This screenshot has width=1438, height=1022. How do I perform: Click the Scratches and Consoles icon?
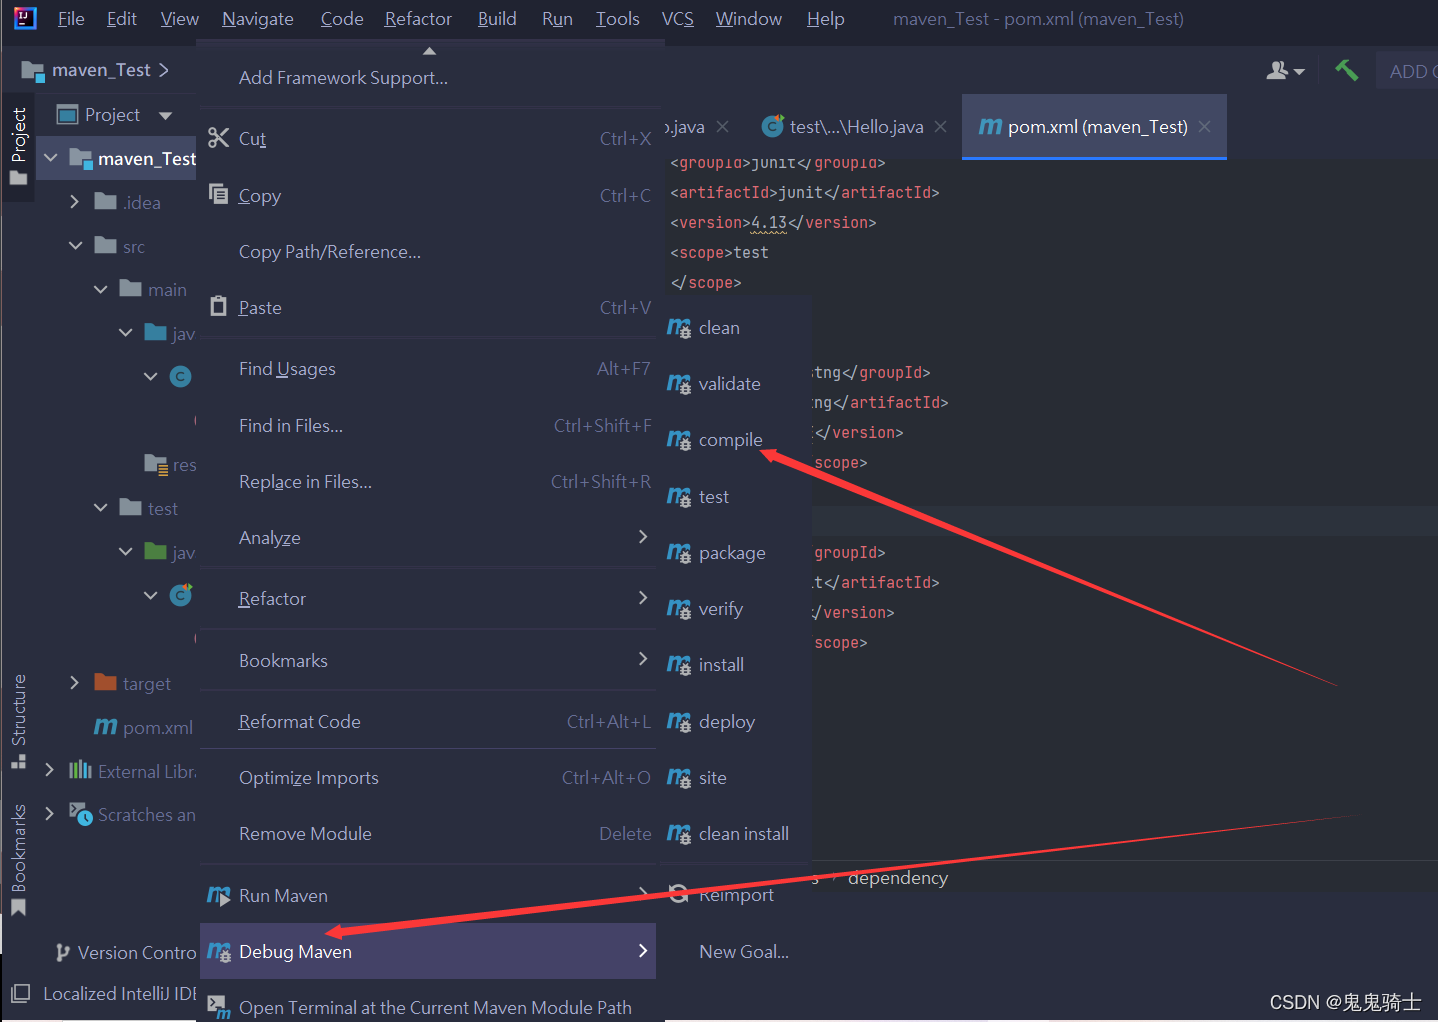(x=81, y=813)
